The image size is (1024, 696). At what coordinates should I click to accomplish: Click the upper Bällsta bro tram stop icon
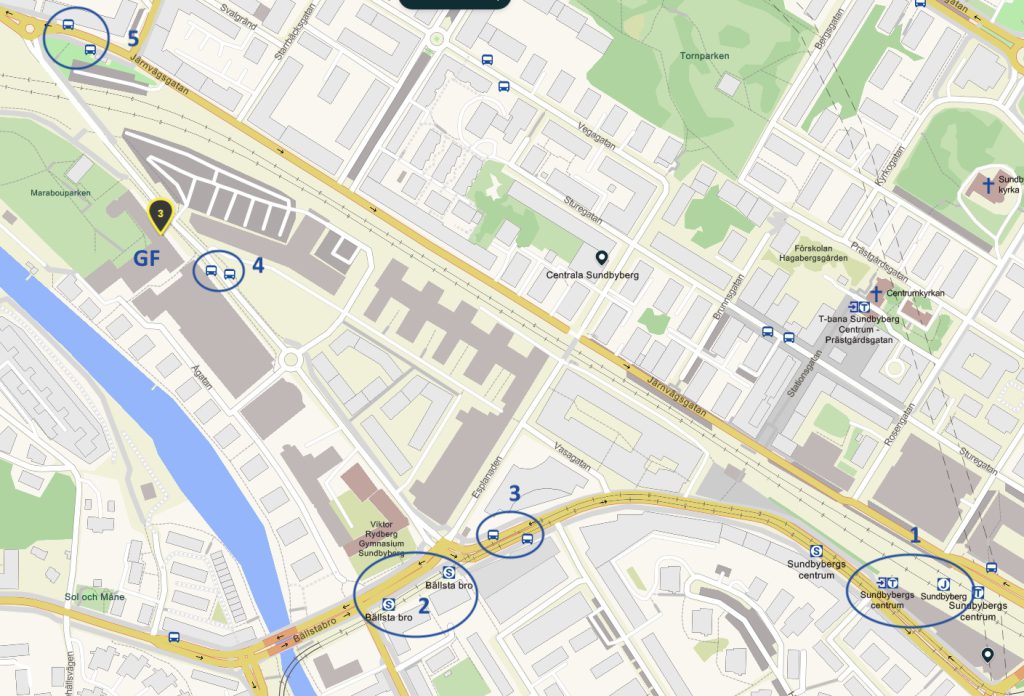(449, 573)
